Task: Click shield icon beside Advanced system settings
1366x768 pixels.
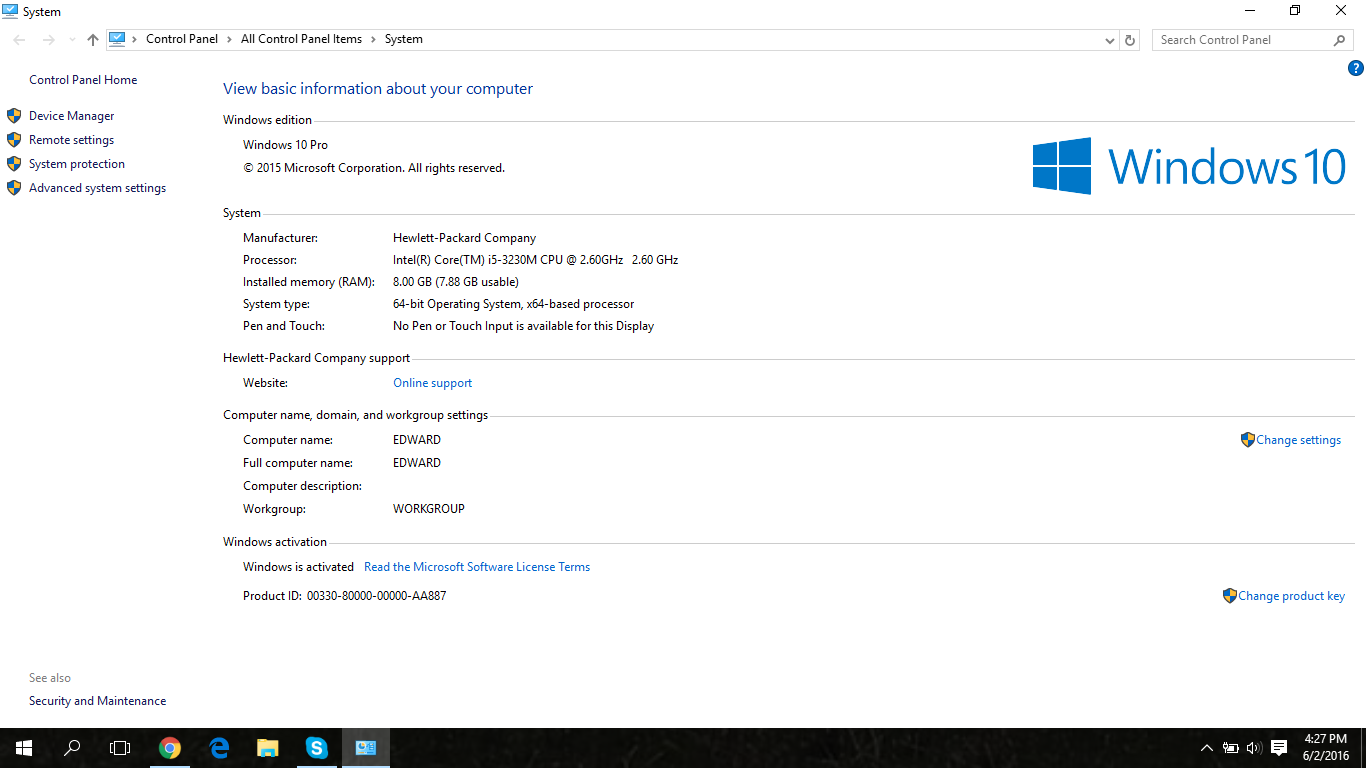Action: pos(14,187)
